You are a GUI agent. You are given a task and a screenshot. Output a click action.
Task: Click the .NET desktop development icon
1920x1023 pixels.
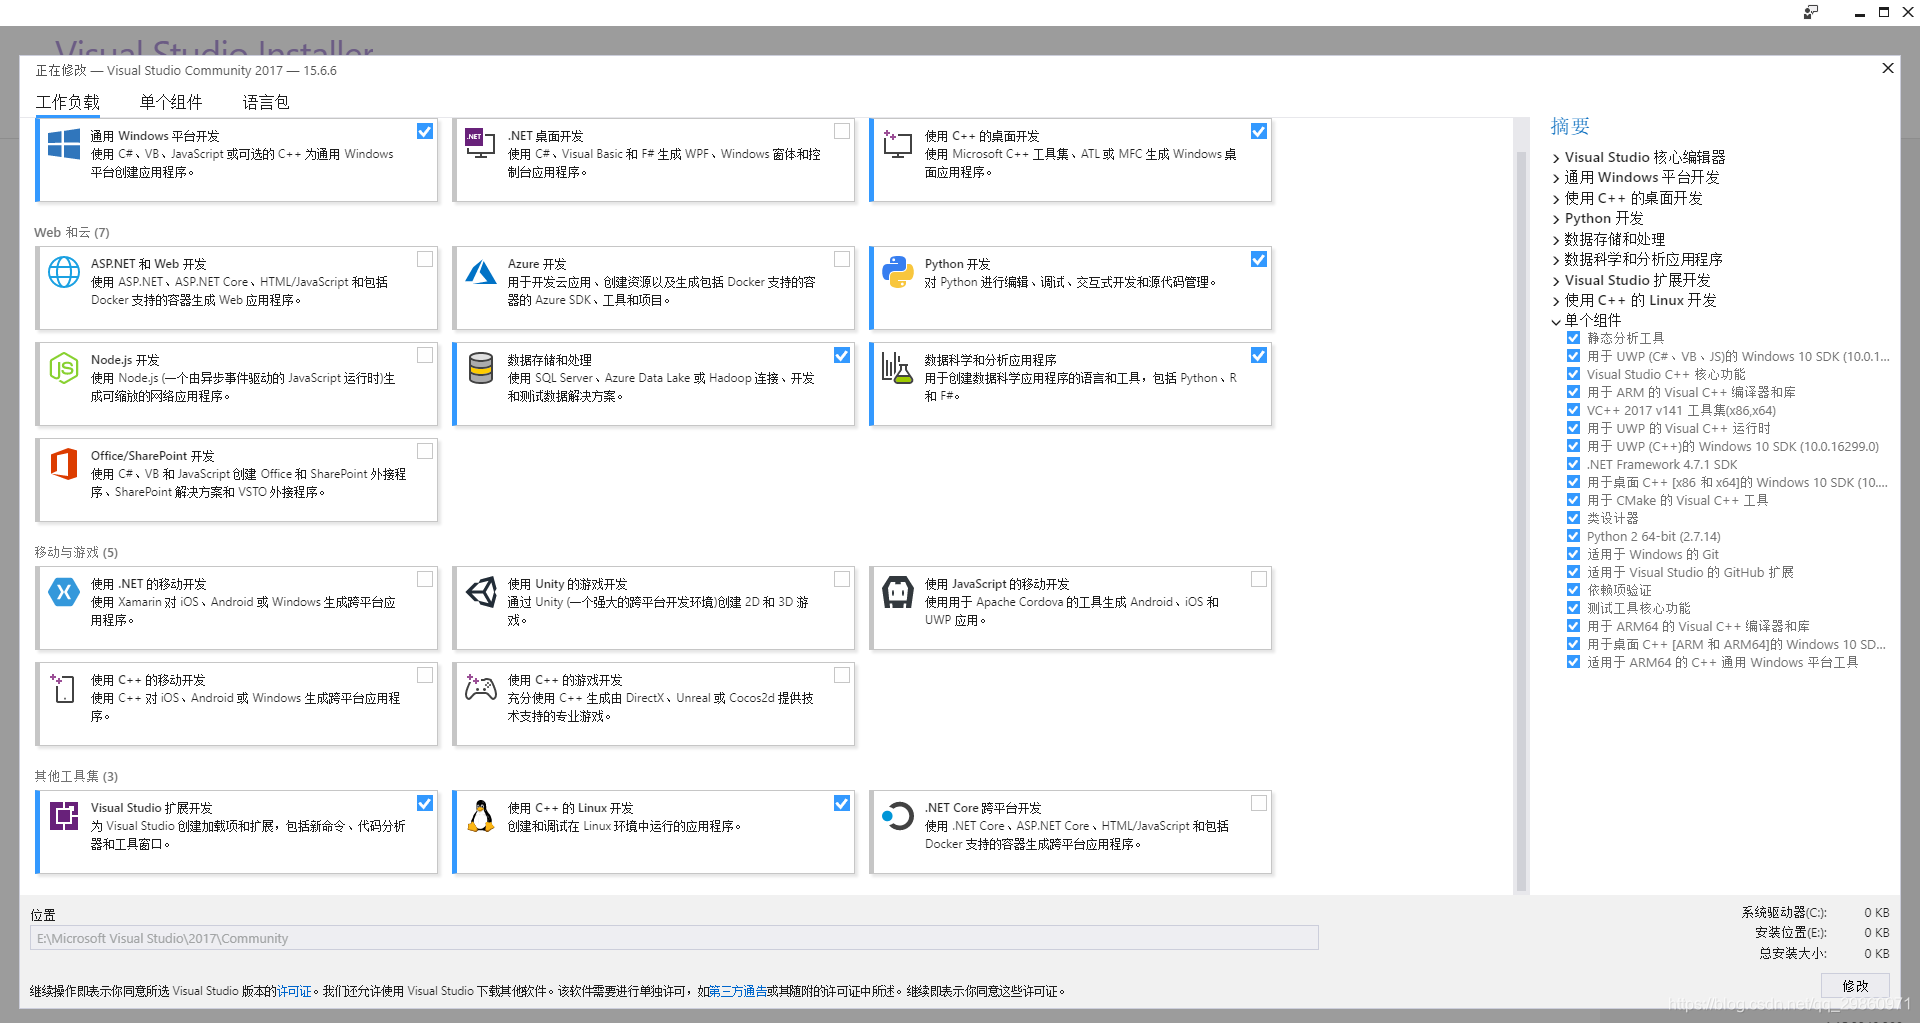click(x=480, y=143)
